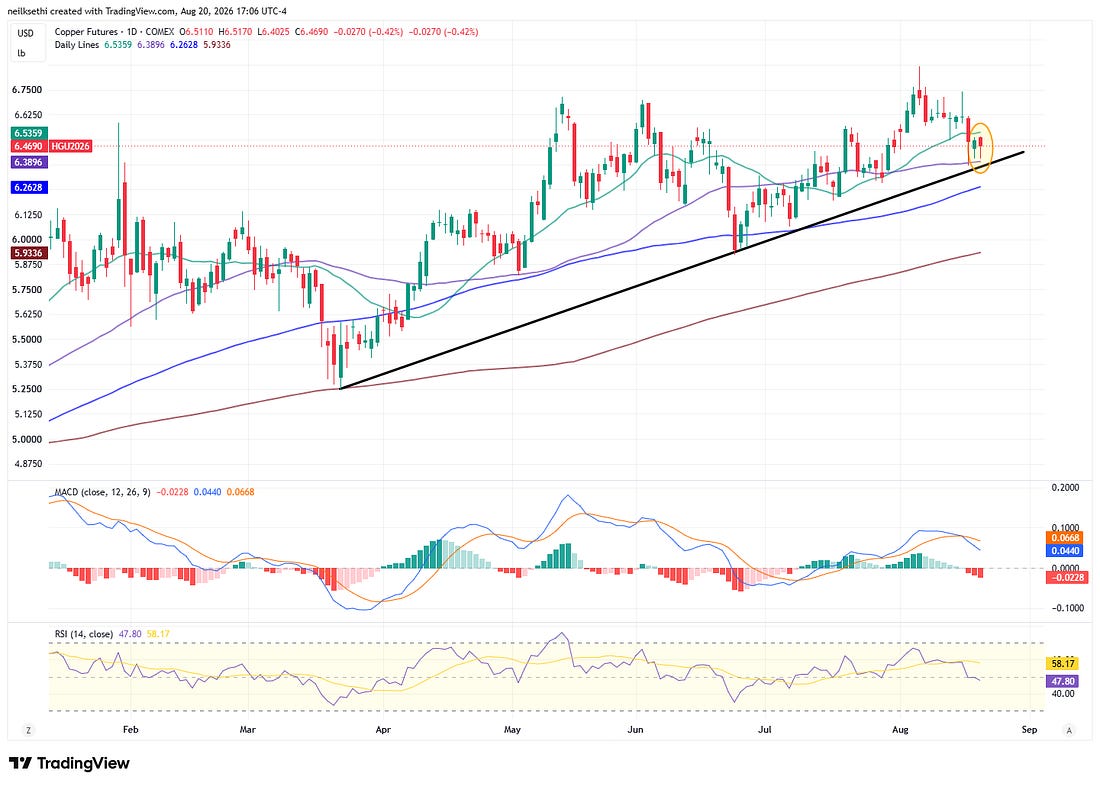Click the 6.5359 green price label
Image resolution: width=1100 pixels, height=786 pixels.
coord(28,133)
